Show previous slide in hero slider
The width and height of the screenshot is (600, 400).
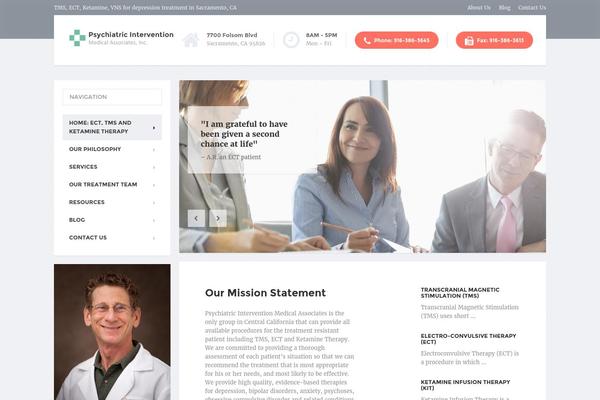196,218
